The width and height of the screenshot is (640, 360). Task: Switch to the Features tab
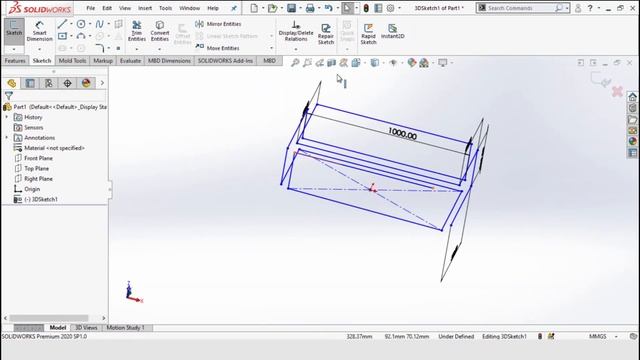coord(15,60)
